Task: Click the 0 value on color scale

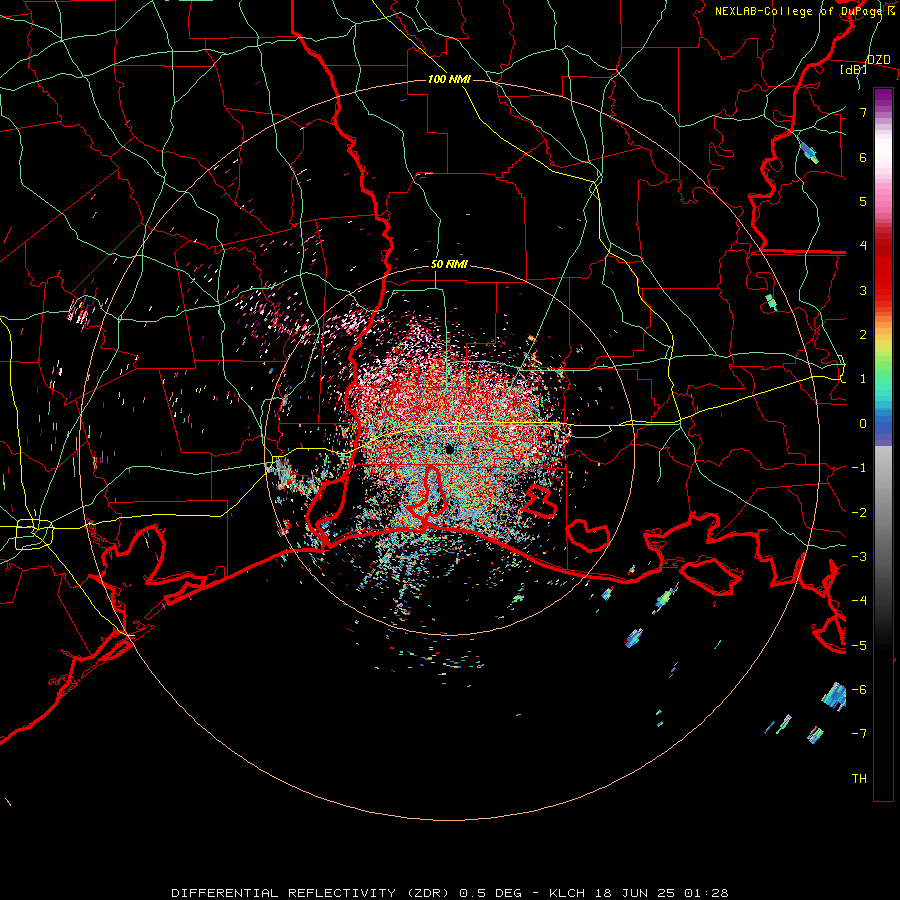Action: (x=863, y=424)
